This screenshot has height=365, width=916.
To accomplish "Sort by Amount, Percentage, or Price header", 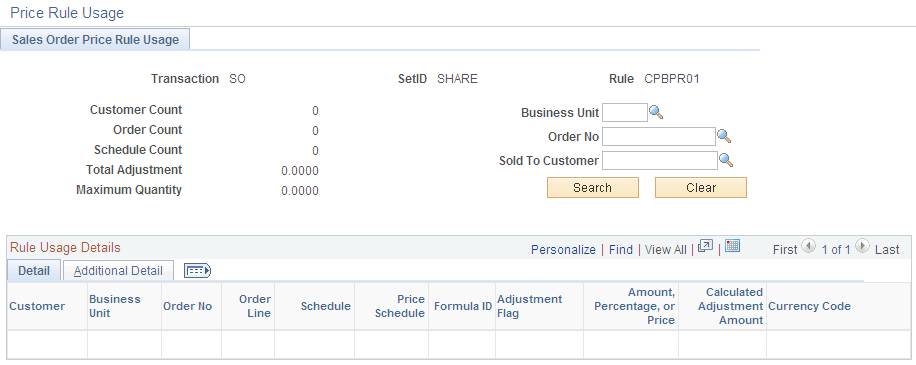I will click(x=634, y=306).
